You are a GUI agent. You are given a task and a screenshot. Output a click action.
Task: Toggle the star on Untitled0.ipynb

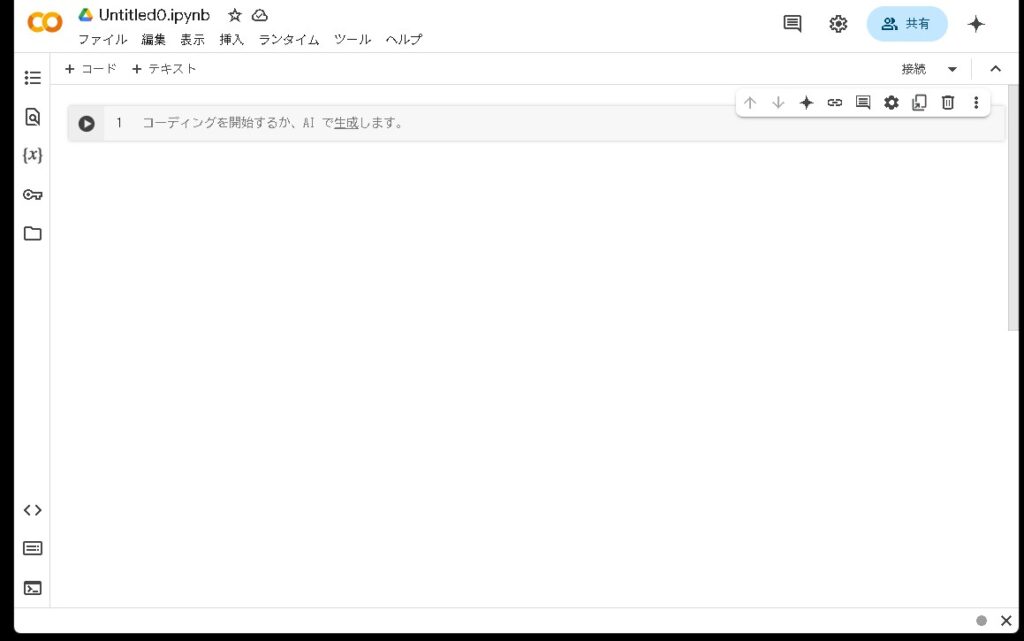[234, 15]
